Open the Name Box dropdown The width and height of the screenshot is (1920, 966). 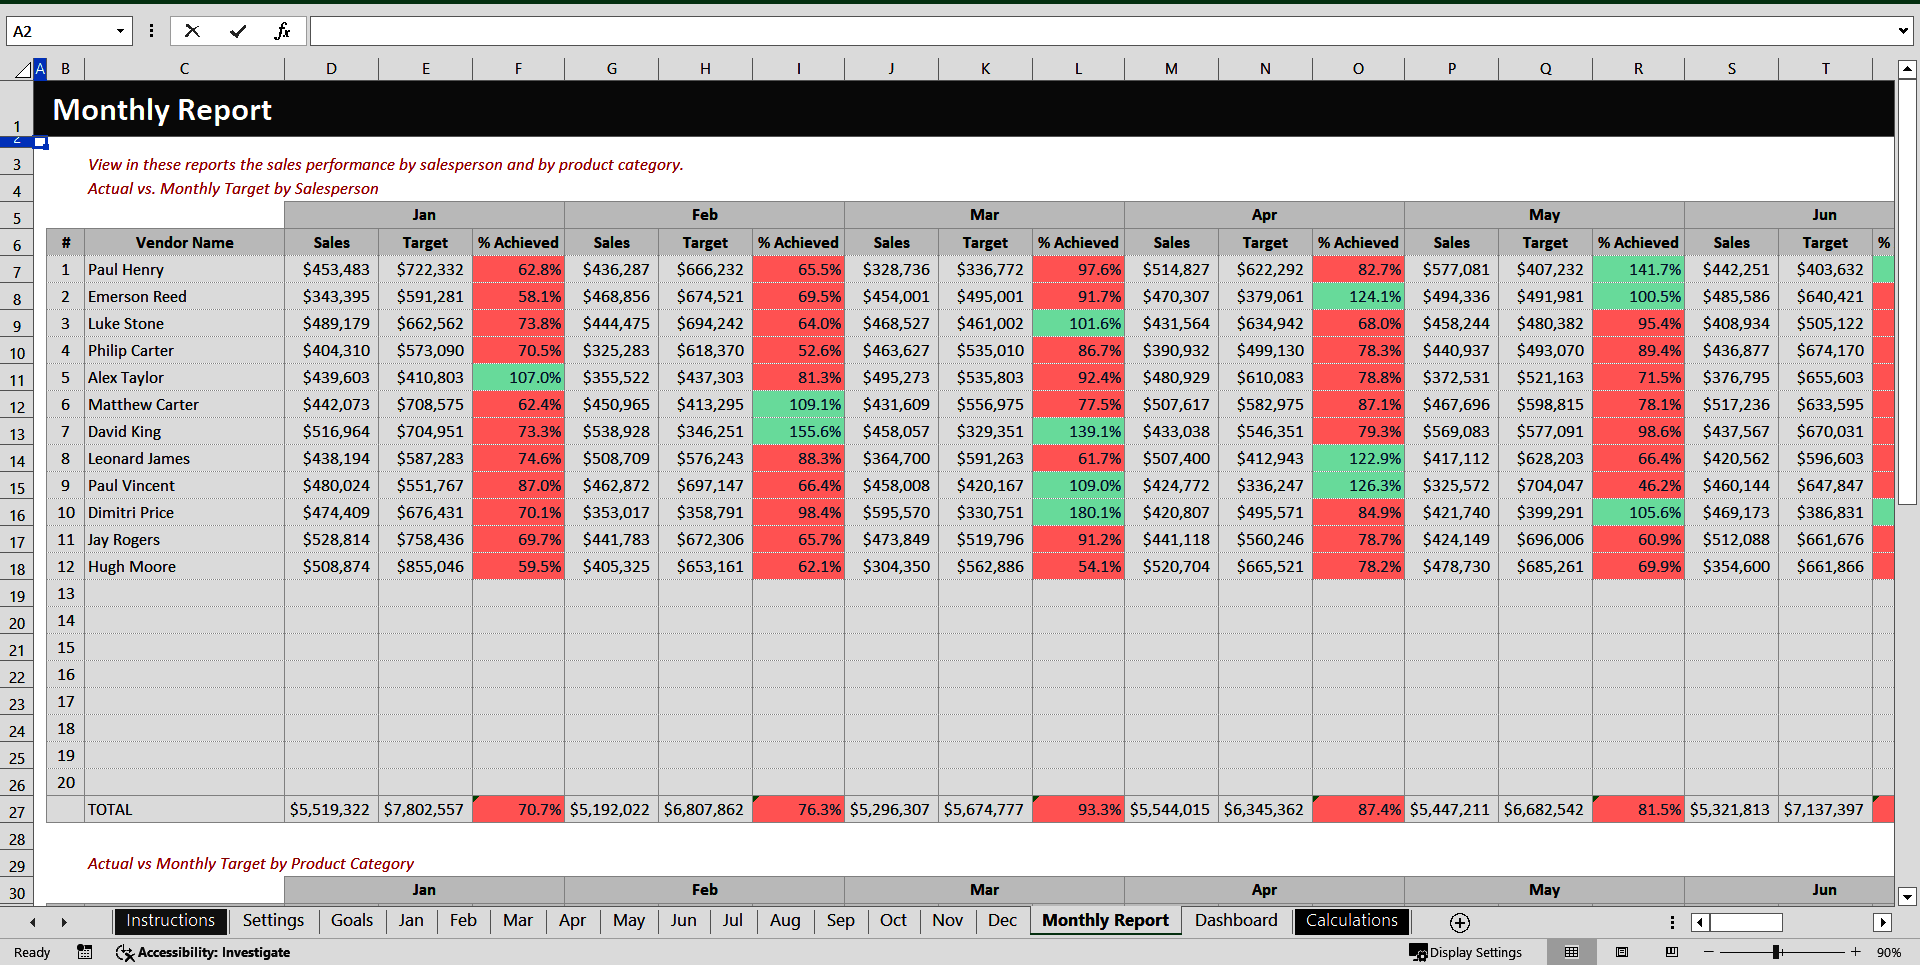pyautogui.click(x=122, y=30)
